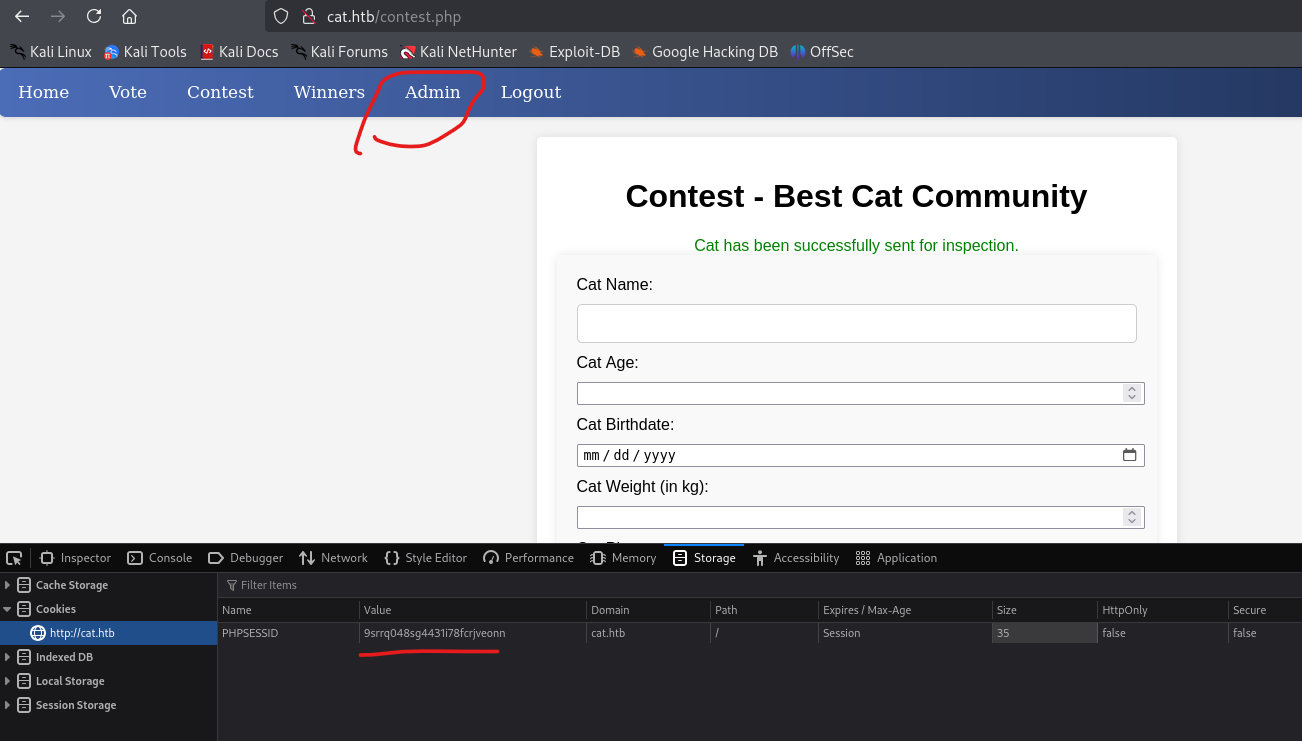1302x741 pixels.
Task: Open the Exploit-DB bookmark
Action: click(x=574, y=52)
